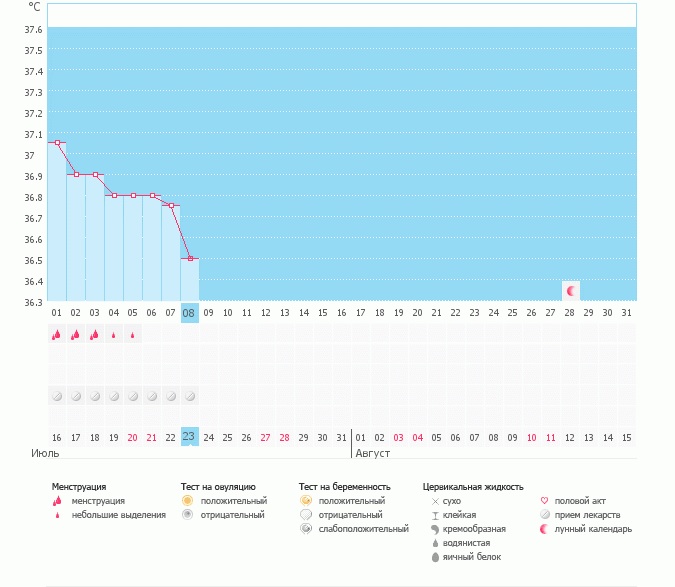Click the small spotting drop under day 05

pos(133,336)
